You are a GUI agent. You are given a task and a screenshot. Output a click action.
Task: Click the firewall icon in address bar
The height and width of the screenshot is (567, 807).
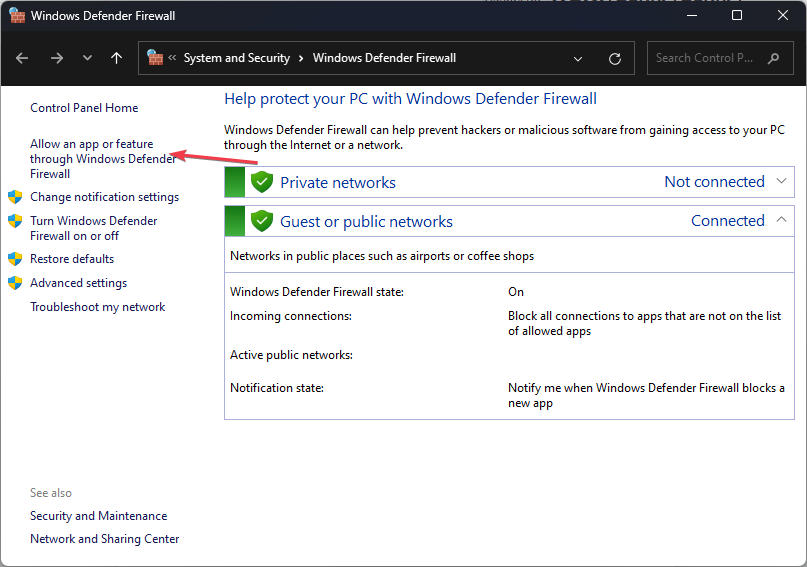[x=155, y=58]
